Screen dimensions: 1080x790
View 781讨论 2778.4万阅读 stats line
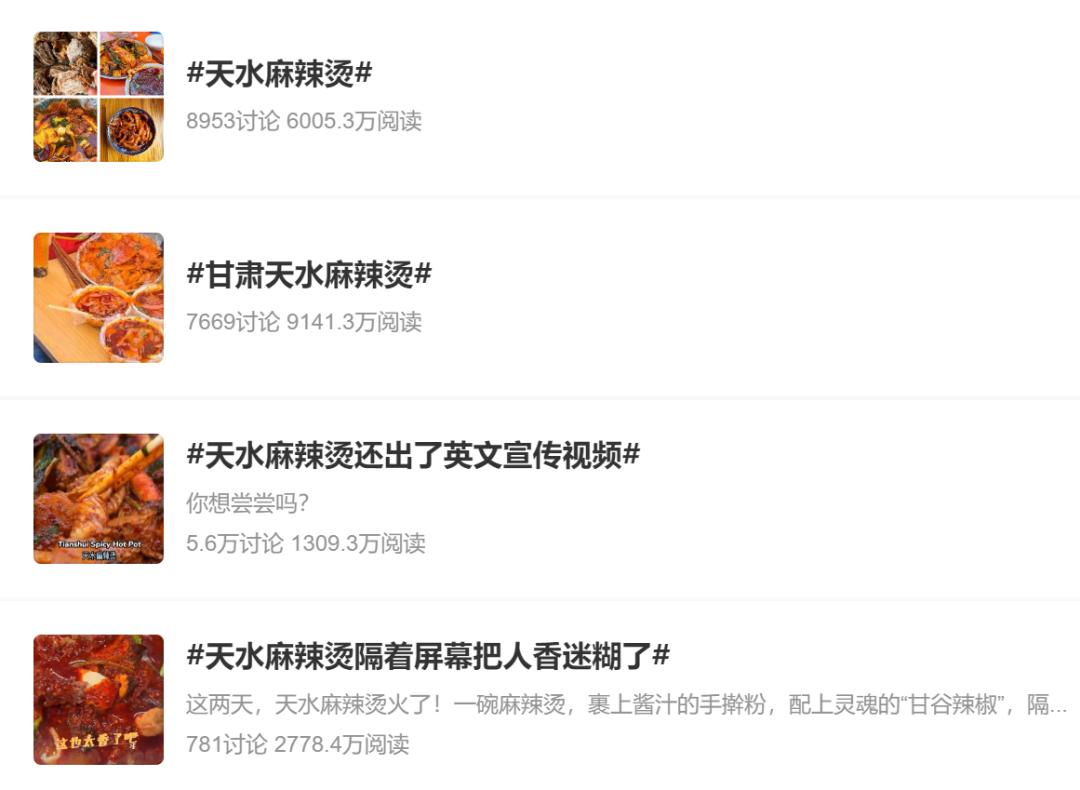click(x=298, y=745)
